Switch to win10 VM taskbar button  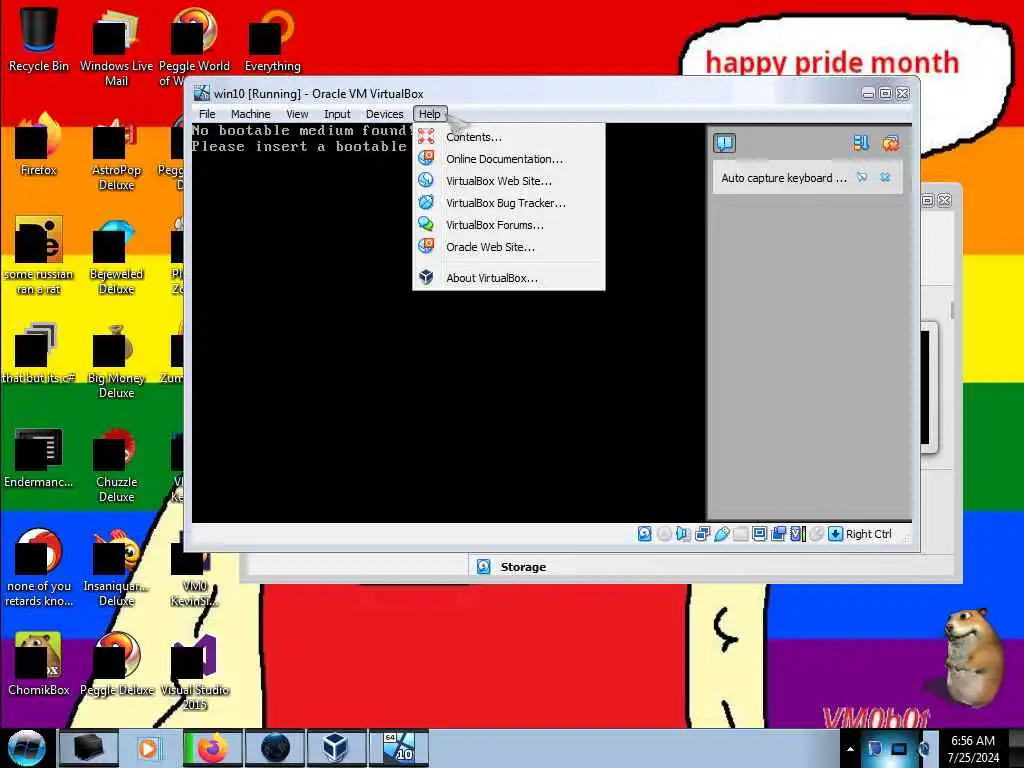coord(399,748)
